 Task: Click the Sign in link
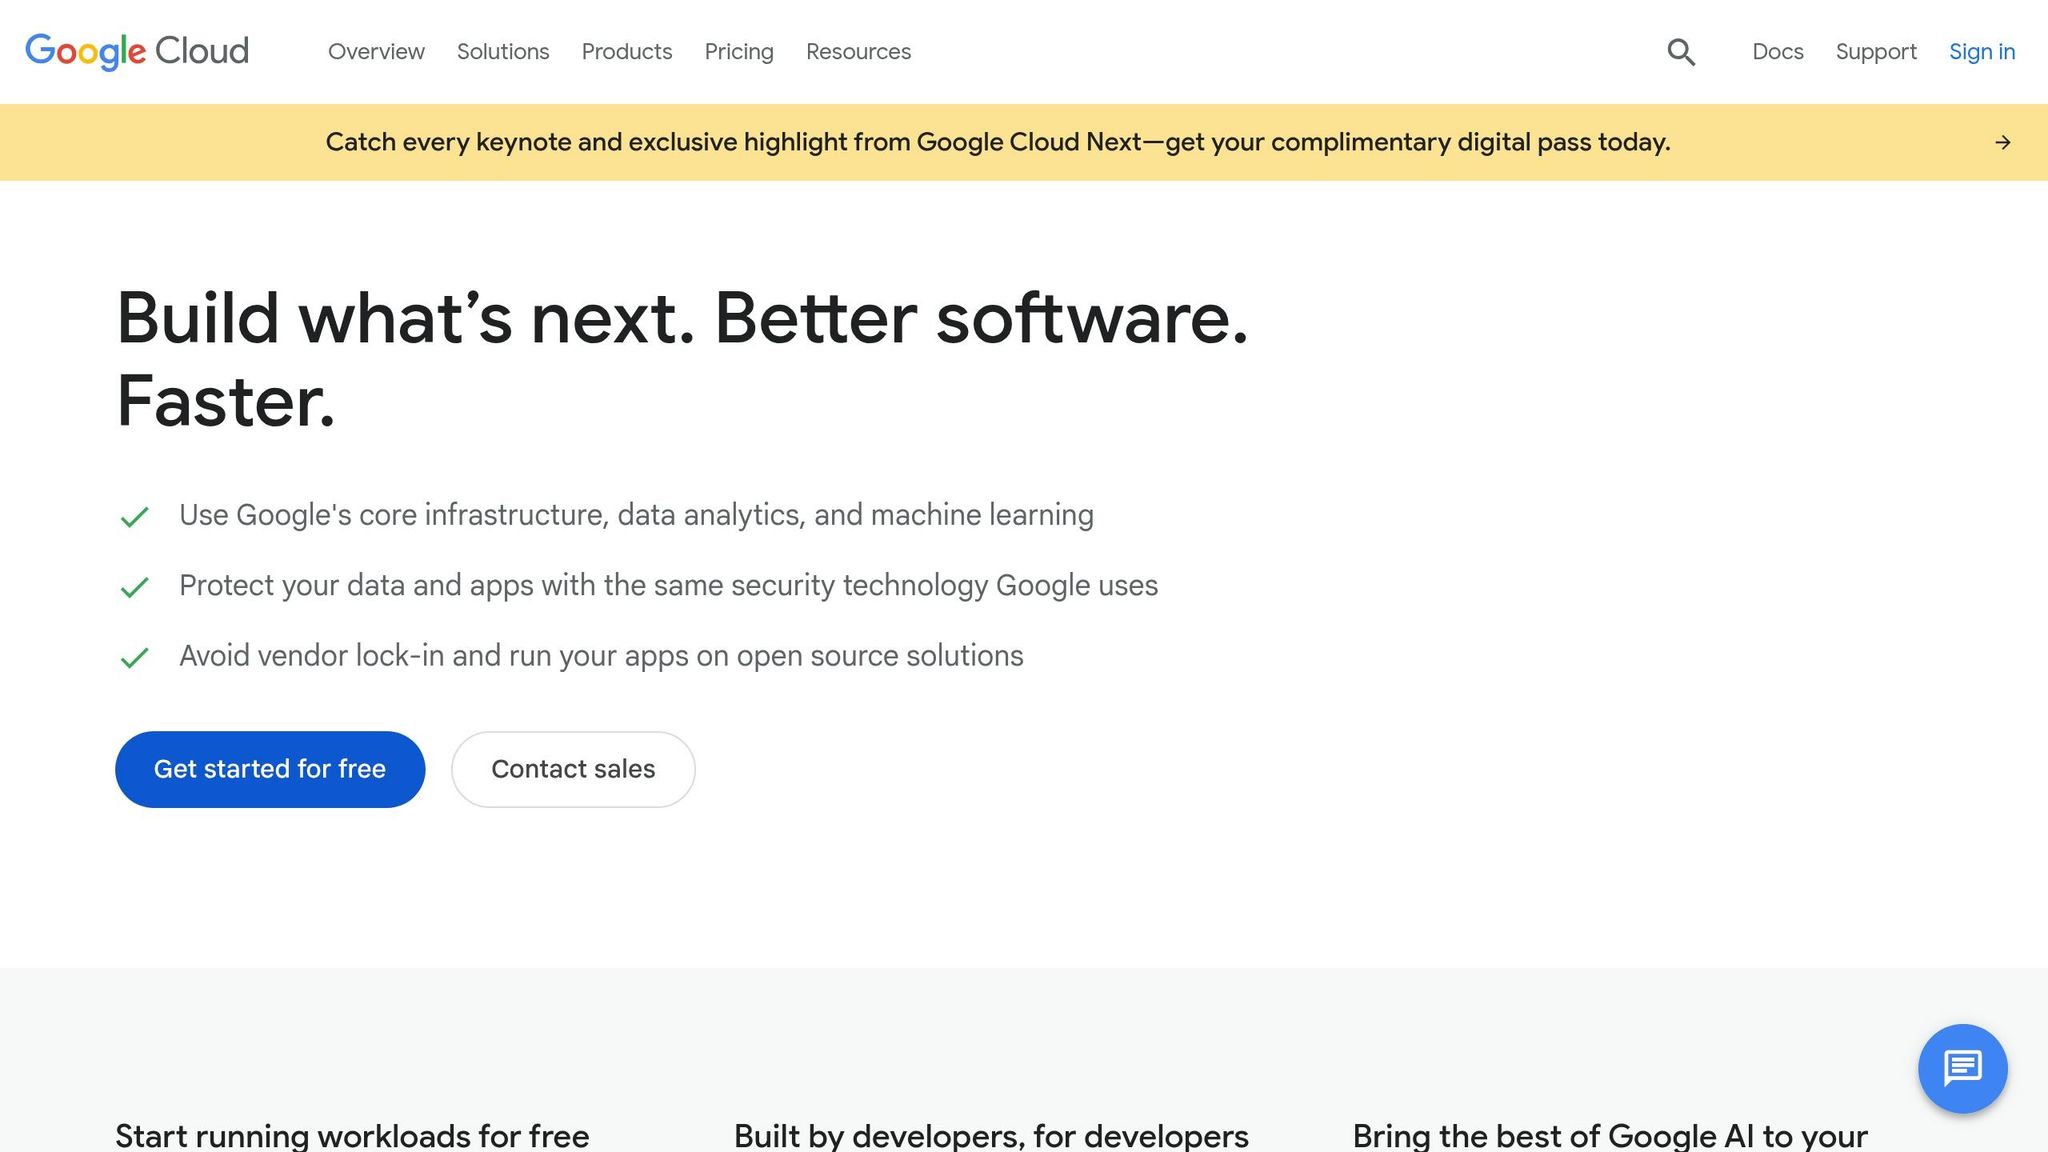[x=1982, y=52]
